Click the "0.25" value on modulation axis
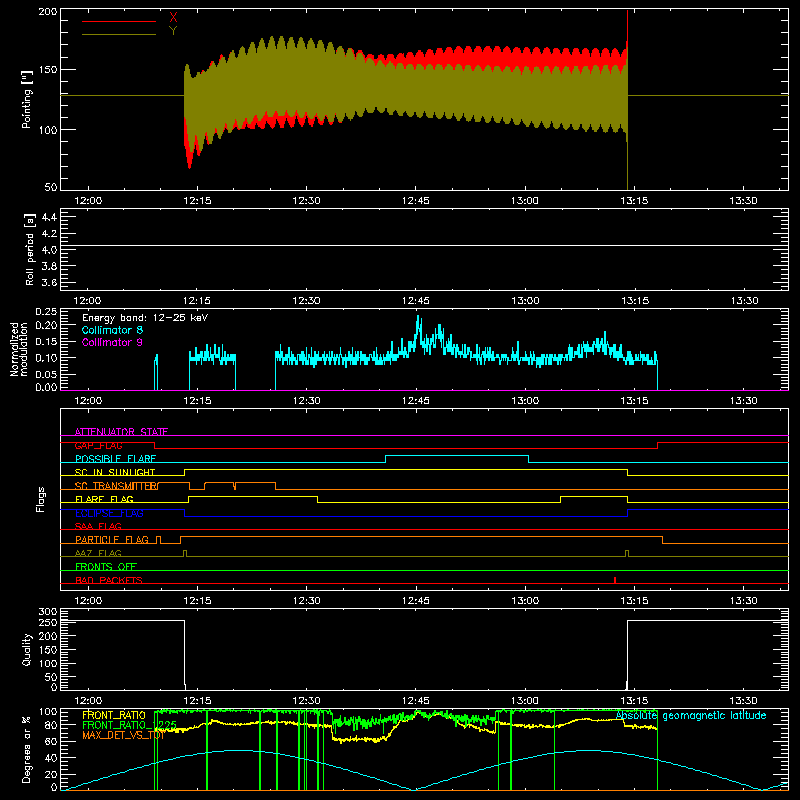The image size is (800, 800). [46, 312]
